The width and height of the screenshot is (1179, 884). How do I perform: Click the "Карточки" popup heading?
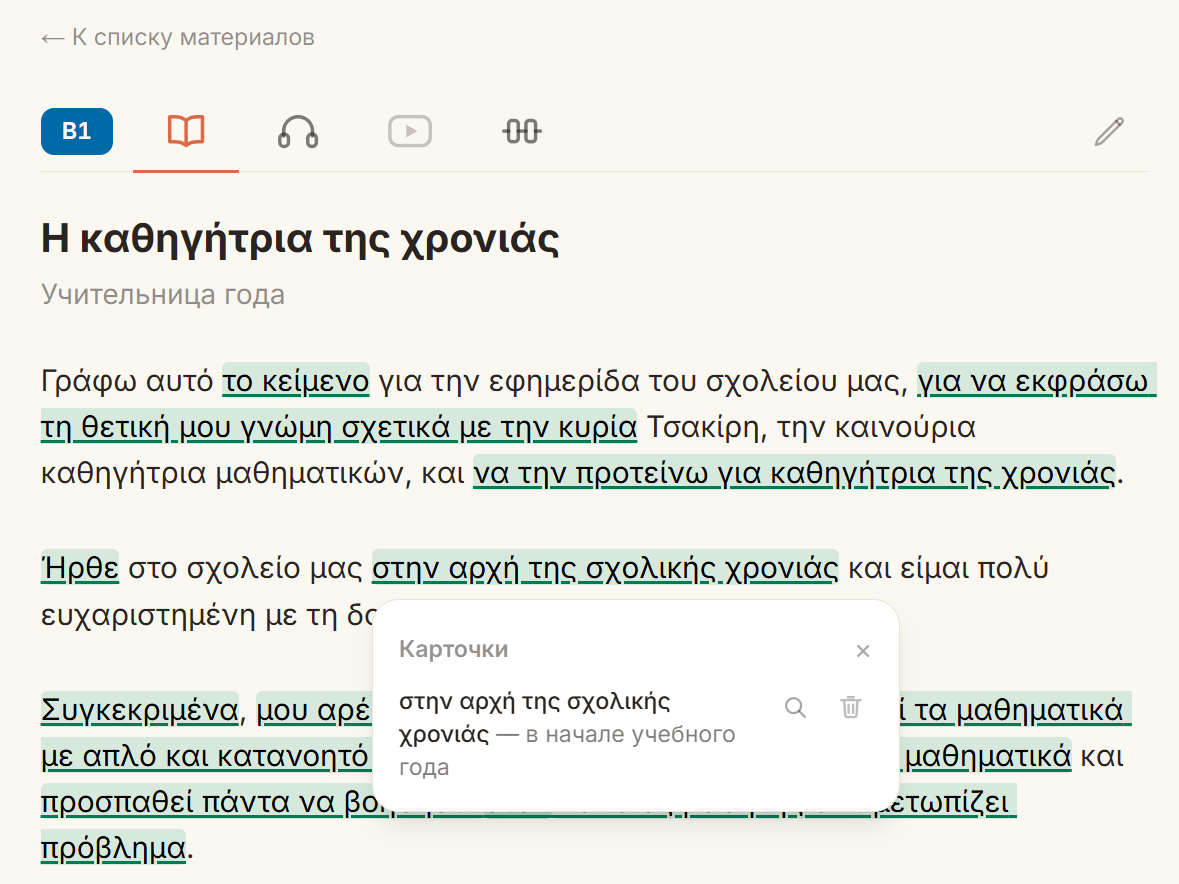[453, 649]
